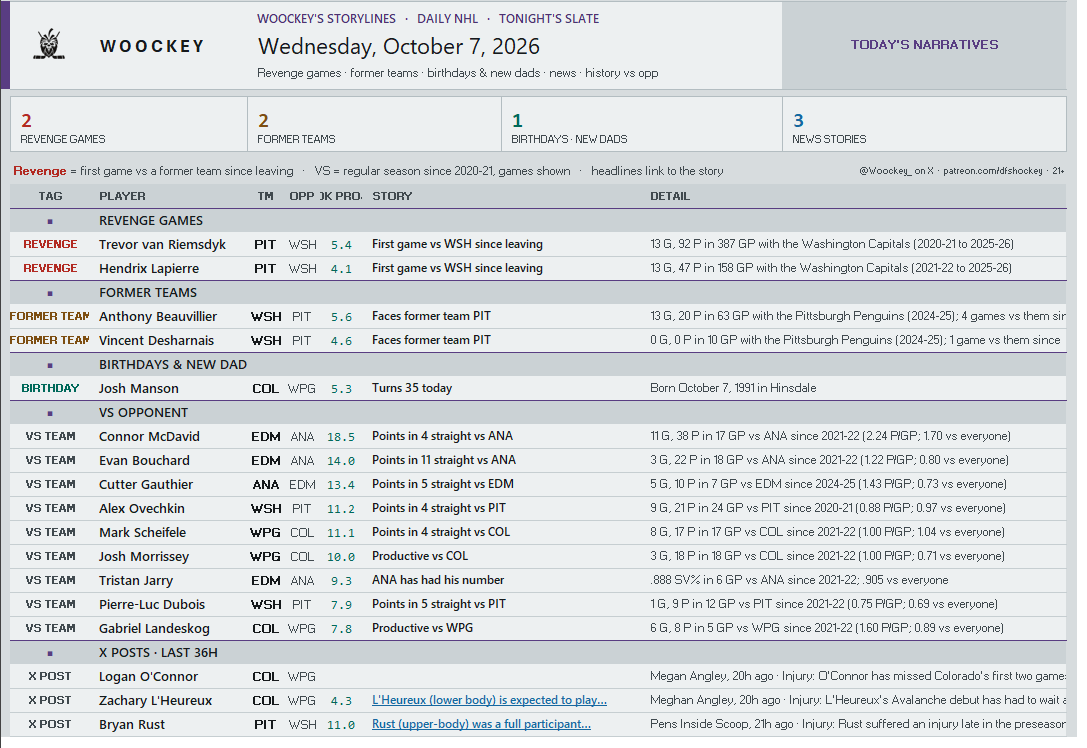This screenshot has width=1087, height=748.
Task: Click player name Mark Scheifele
Action: click(x=143, y=532)
